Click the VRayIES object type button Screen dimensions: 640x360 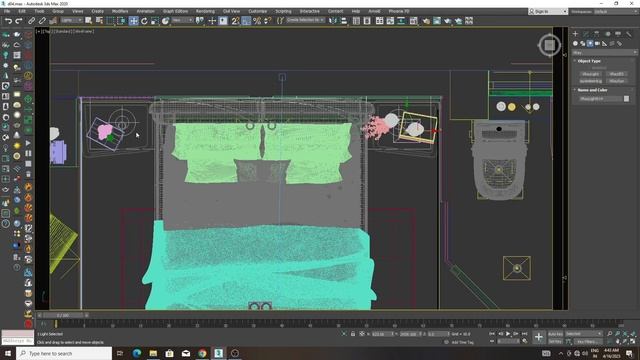(616, 74)
